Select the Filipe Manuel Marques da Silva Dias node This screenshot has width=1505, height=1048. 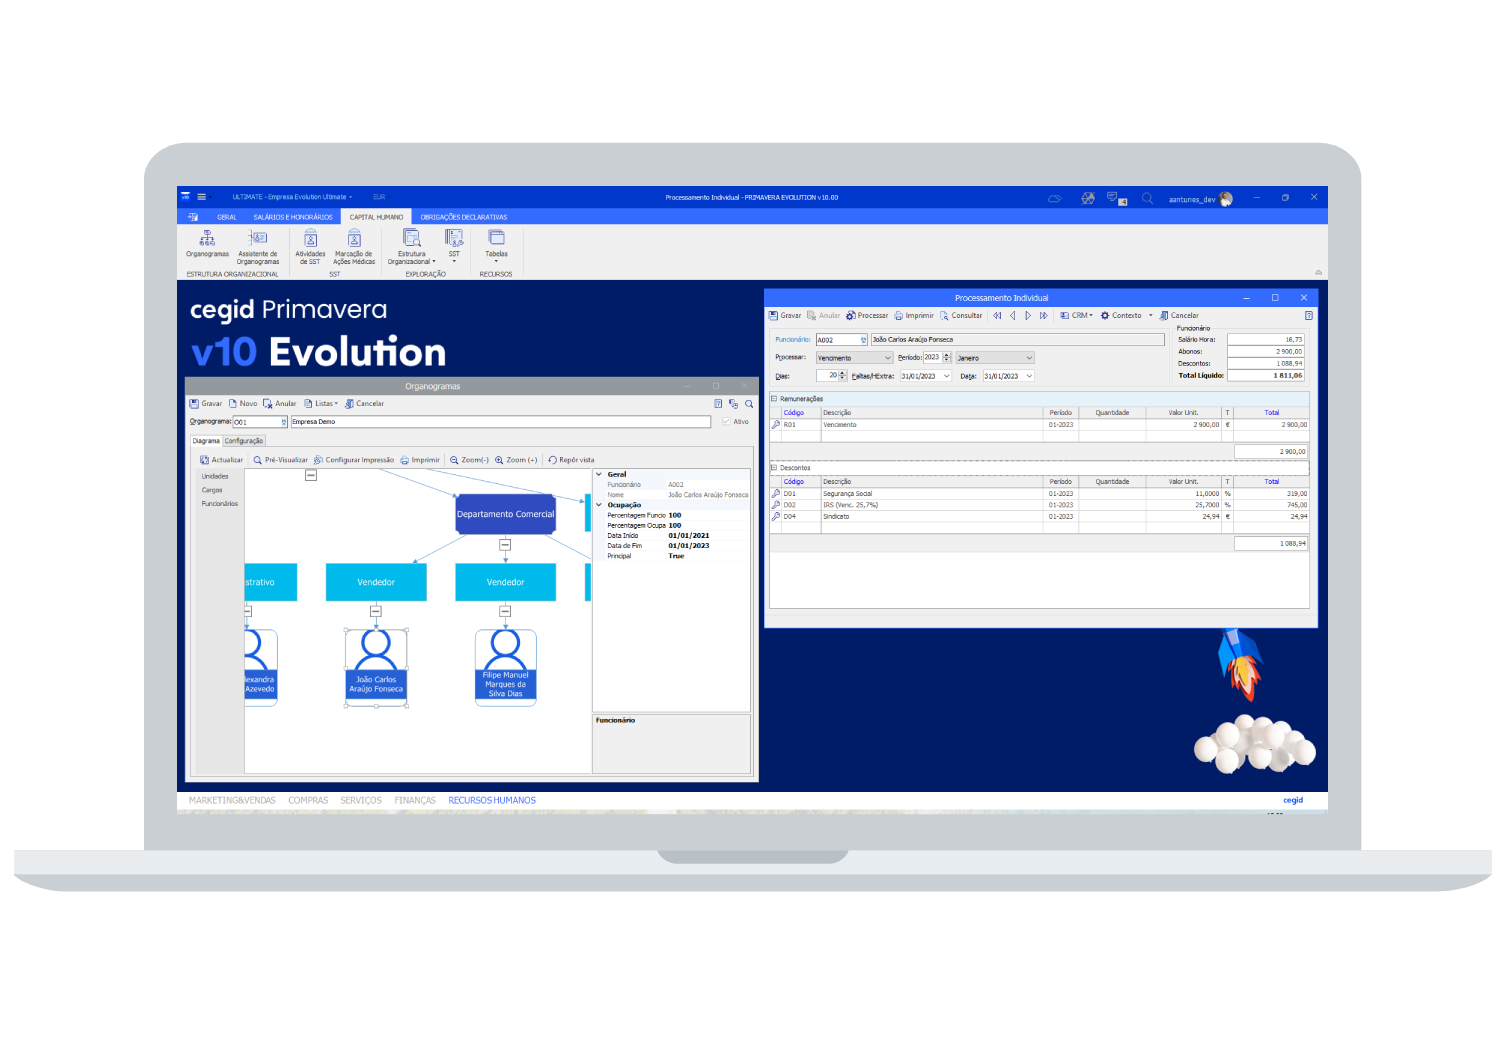tap(506, 667)
